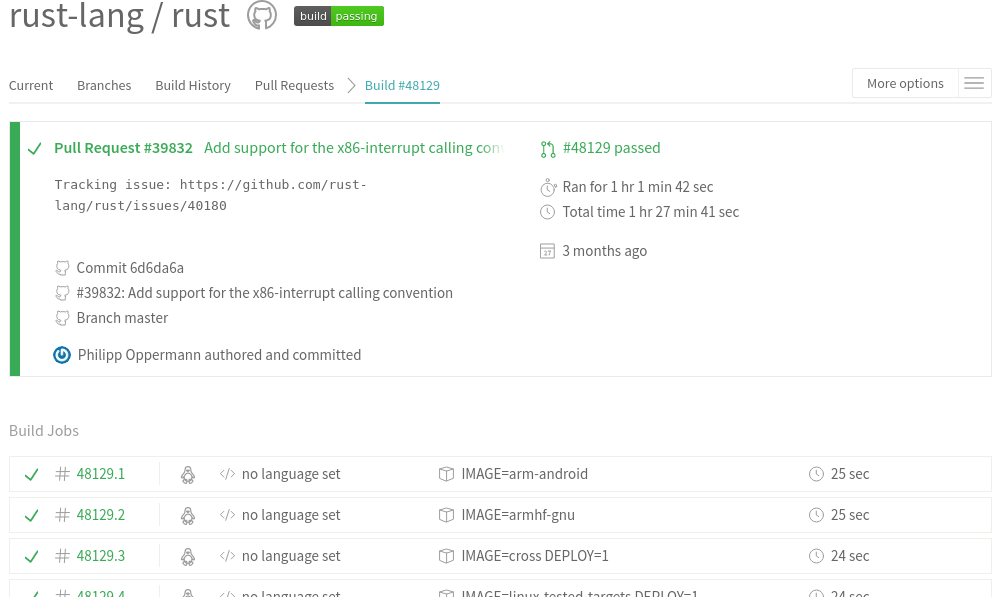Open the hamburger menu beside More options
998x597 pixels.
[974, 83]
